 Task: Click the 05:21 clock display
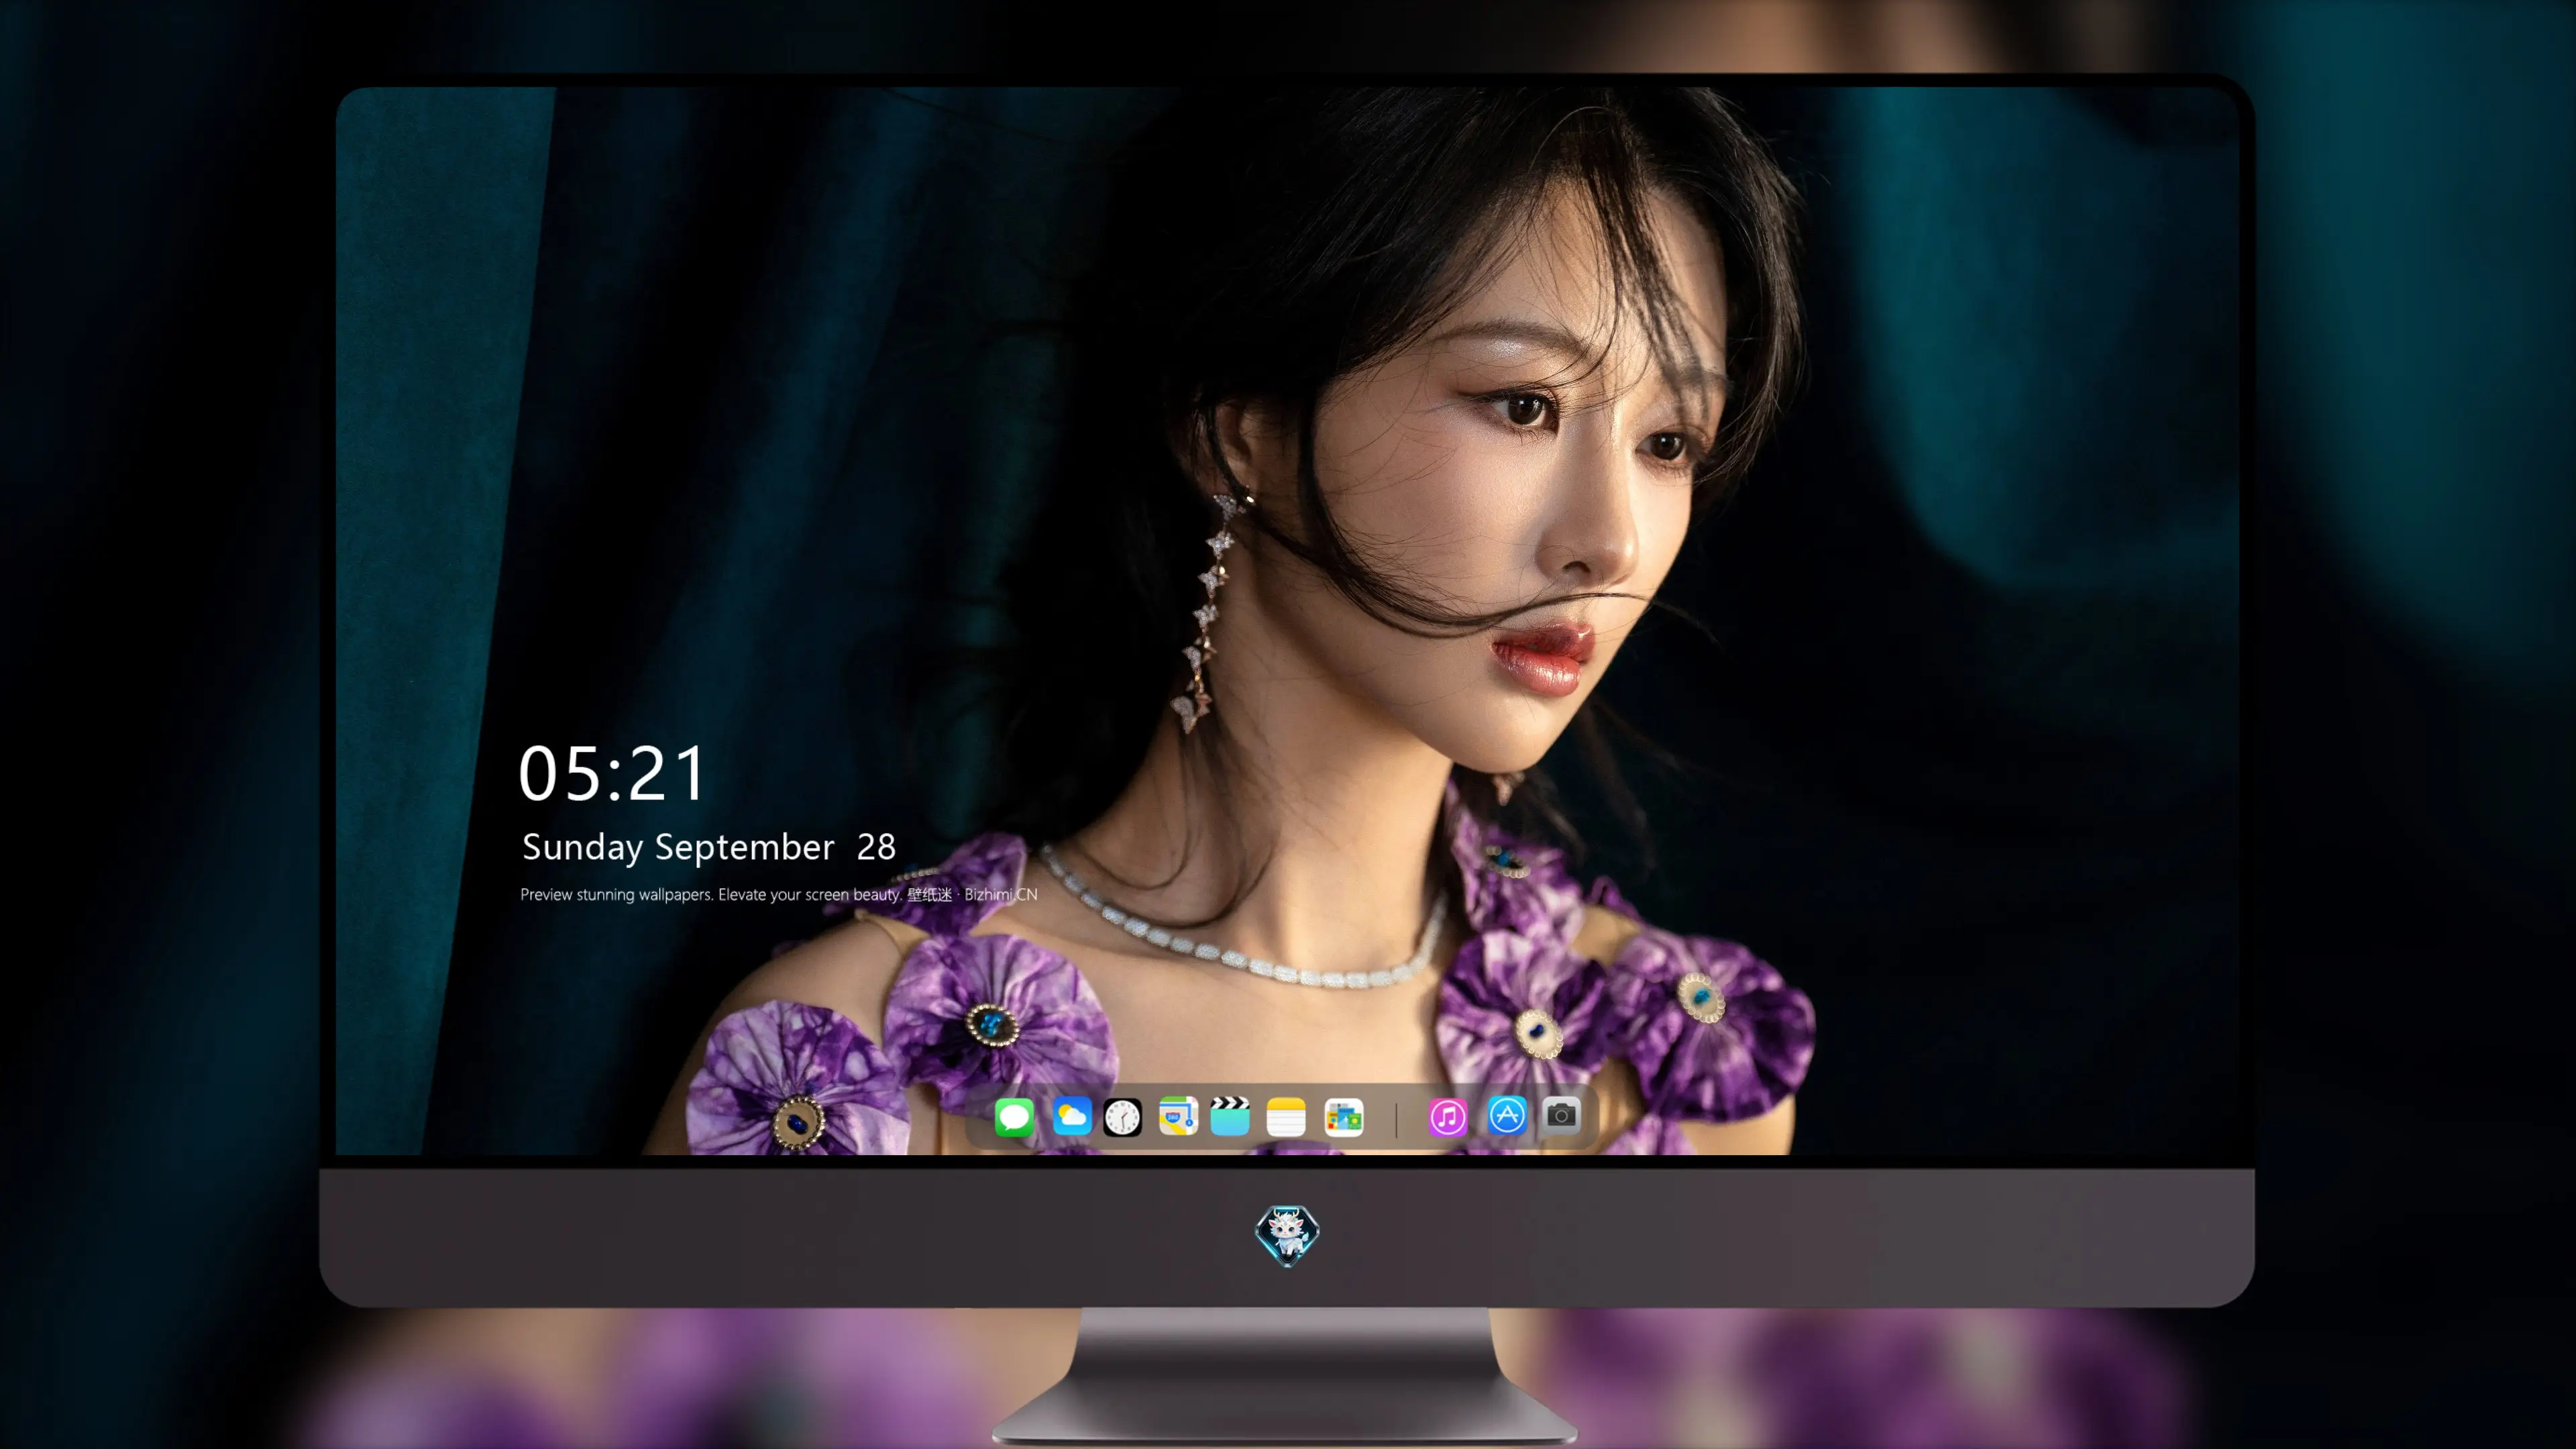click(x=611, y=774)
